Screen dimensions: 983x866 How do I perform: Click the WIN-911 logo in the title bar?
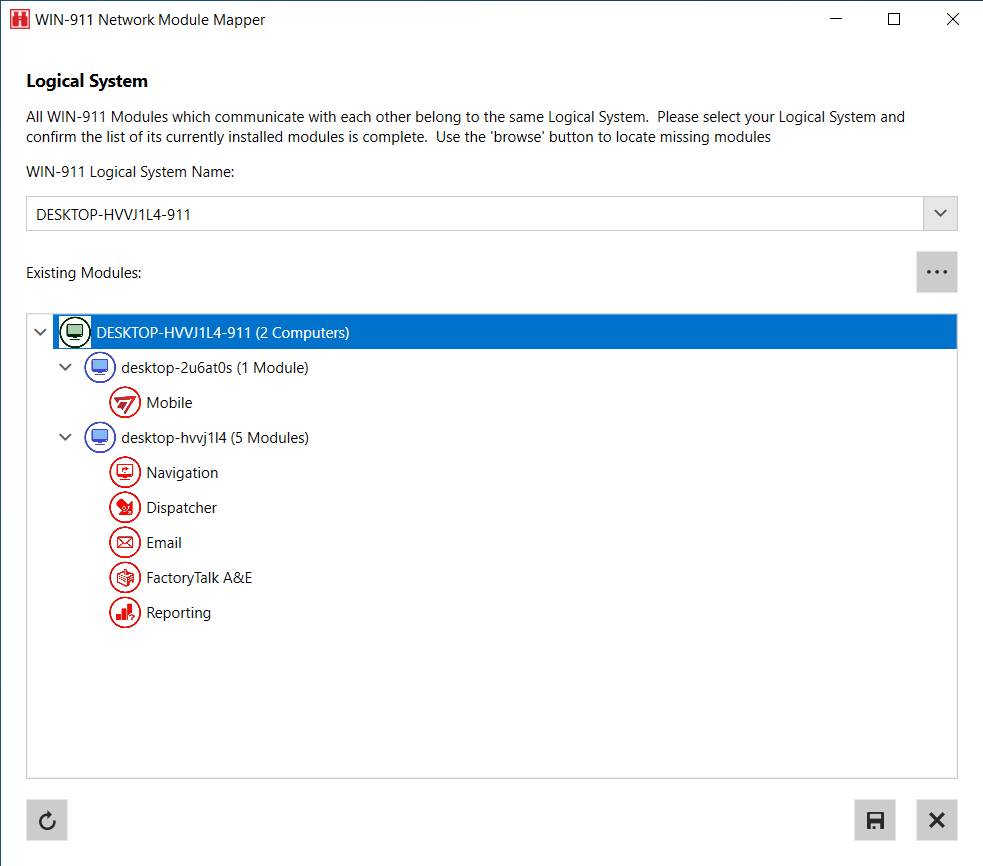tap(19, 19)
